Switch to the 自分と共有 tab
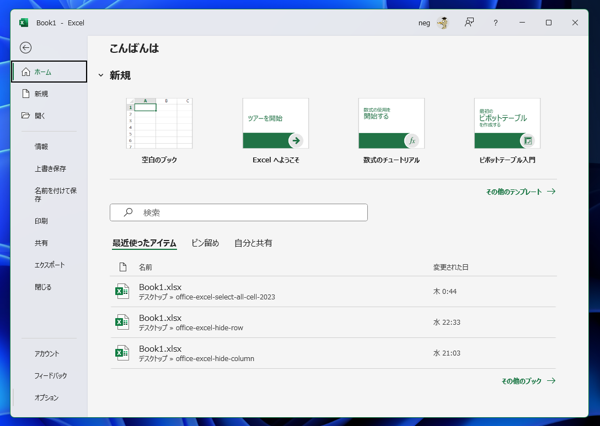The width and height of the screenshot is (600, 426). click(x=253, y=243)
